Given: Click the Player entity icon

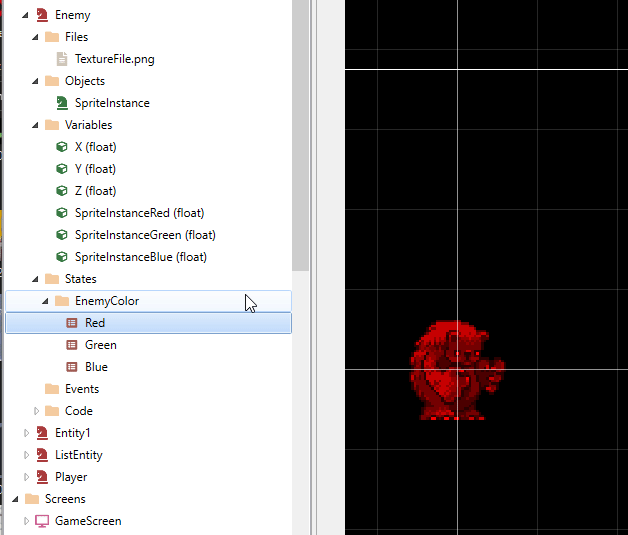Looking at the screenshot, I should pyautogui.click(x=42, y=477).
